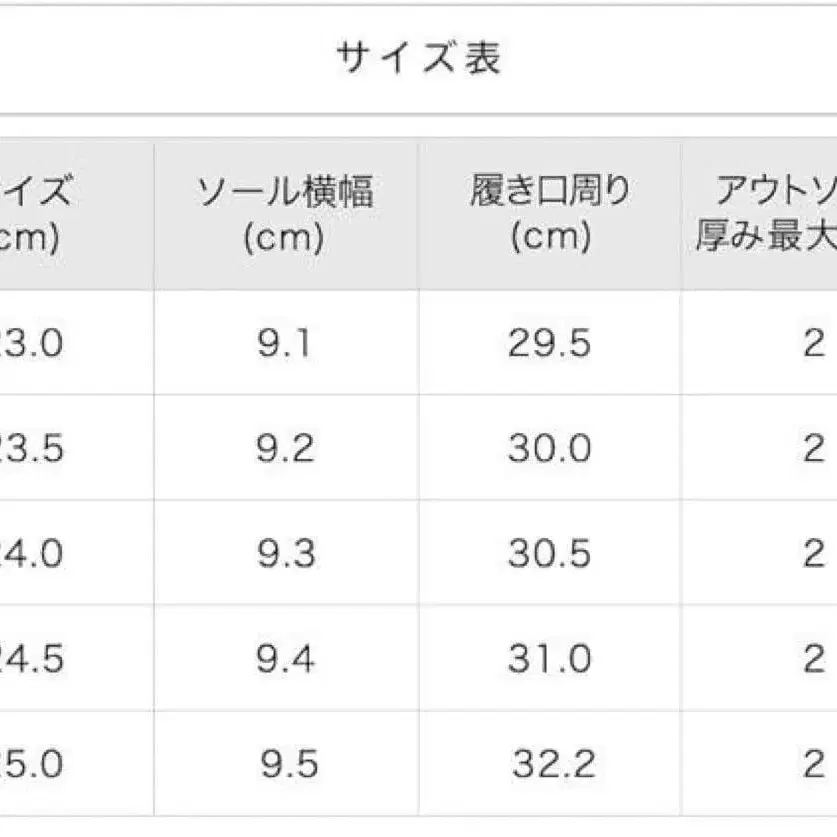Viewport: 837px width, 837px height.
Task: Select the 9.5 sole width cell
Action: (286, 765)
